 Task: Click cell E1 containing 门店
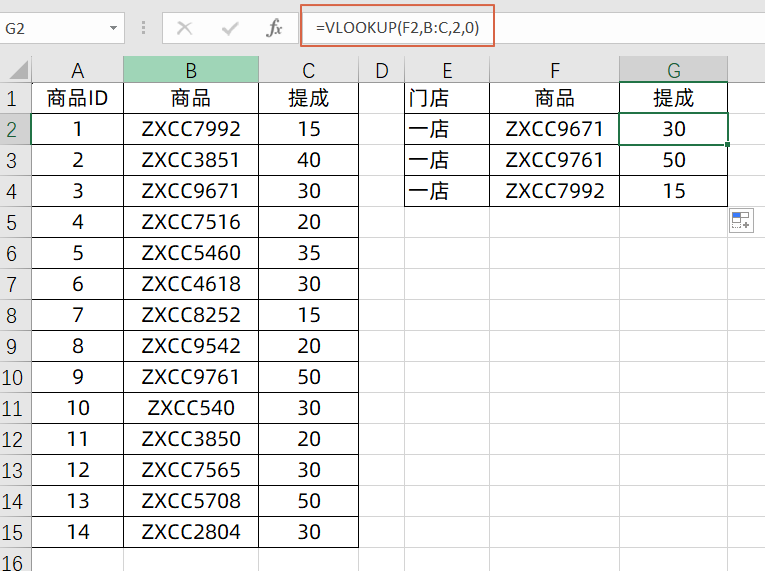tap(447, 98)
